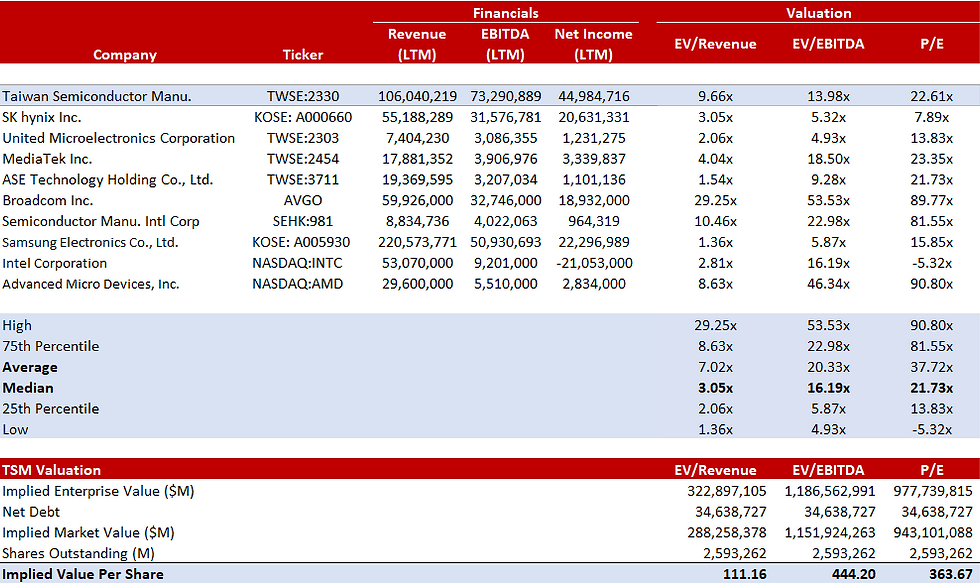The image size is (980, 583).
Task: Click implied value per share 444.20
Action: pyautogui.click(x=854, y=574)
